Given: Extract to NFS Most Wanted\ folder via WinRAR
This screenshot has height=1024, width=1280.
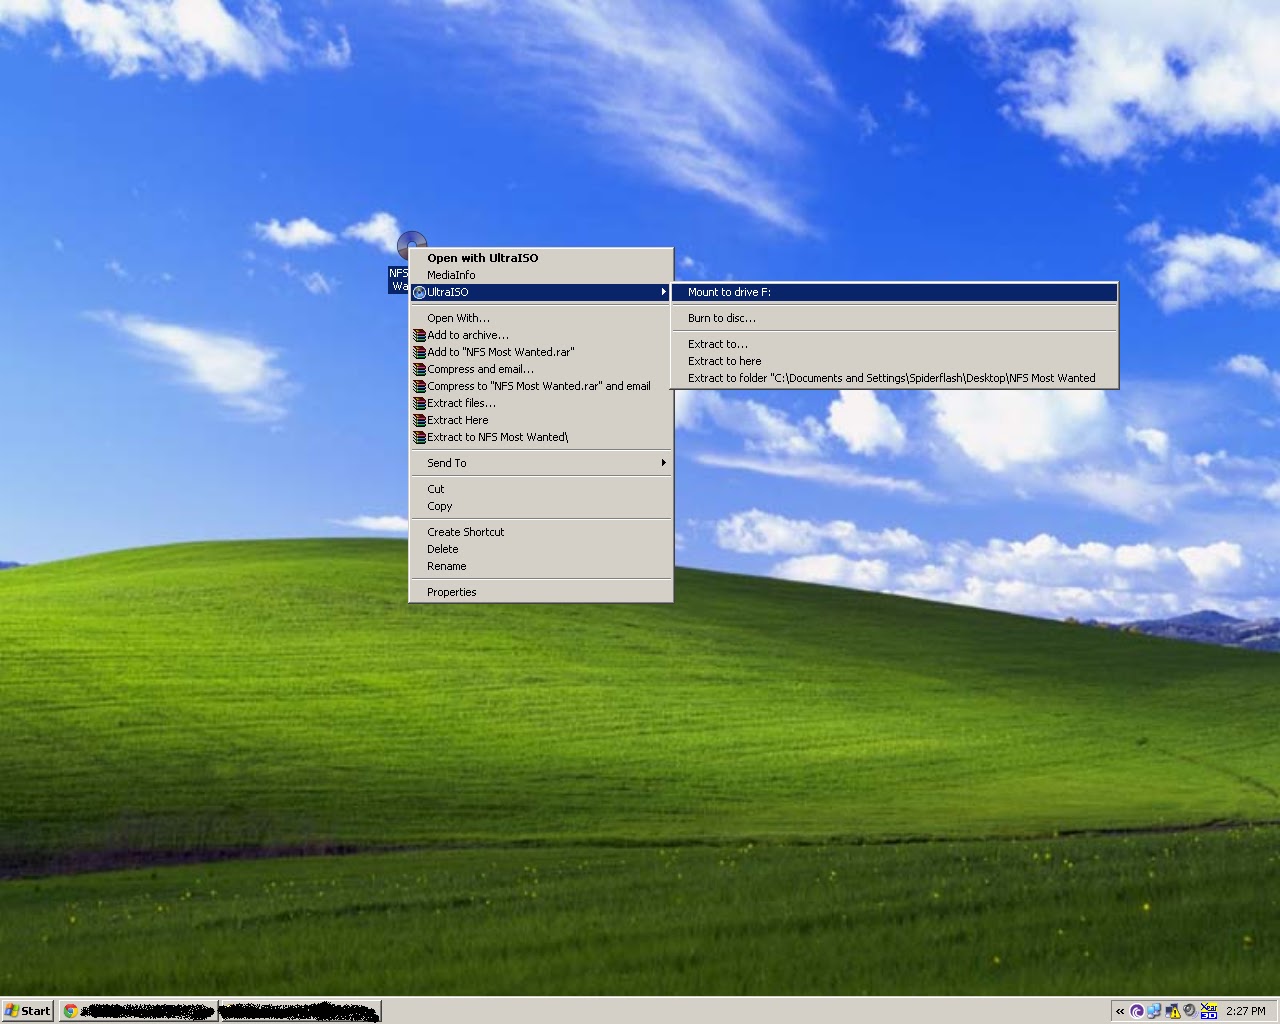Looking at the screenshot, I should (541, 437).
